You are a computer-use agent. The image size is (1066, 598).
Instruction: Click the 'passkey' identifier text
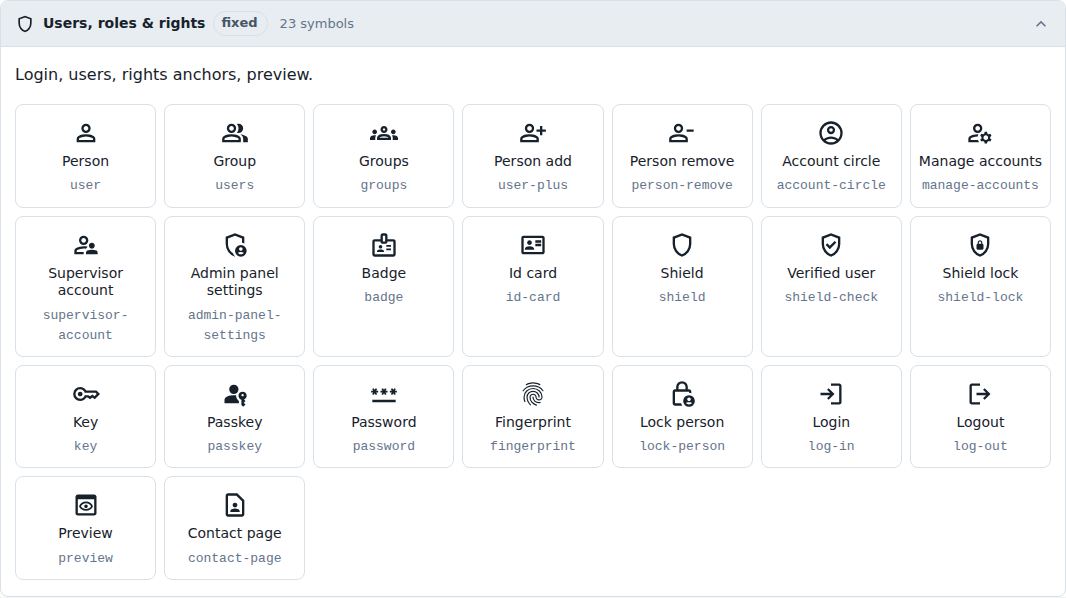tap(235, 446)
